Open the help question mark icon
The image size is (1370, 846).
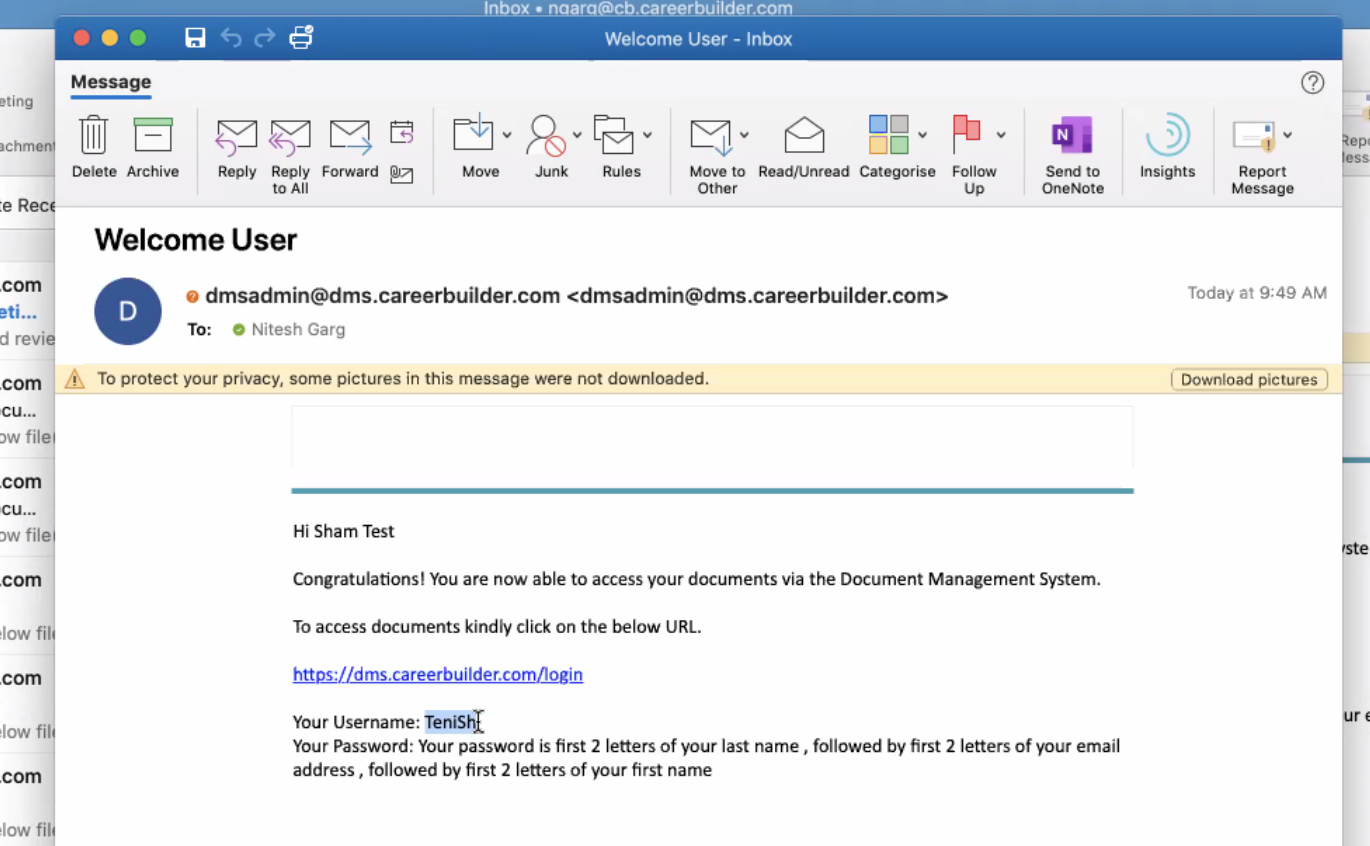(1312, 83)
